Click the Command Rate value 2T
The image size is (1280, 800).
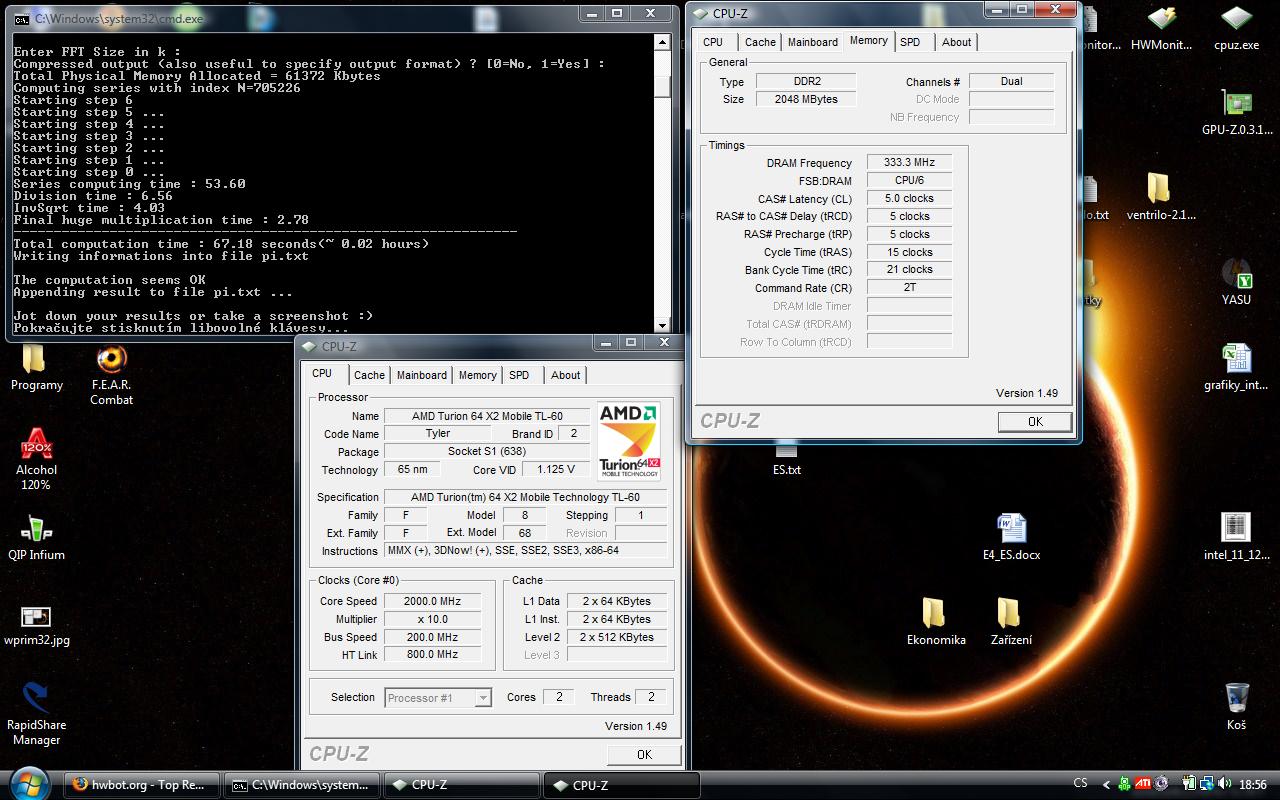click(909, 287)
